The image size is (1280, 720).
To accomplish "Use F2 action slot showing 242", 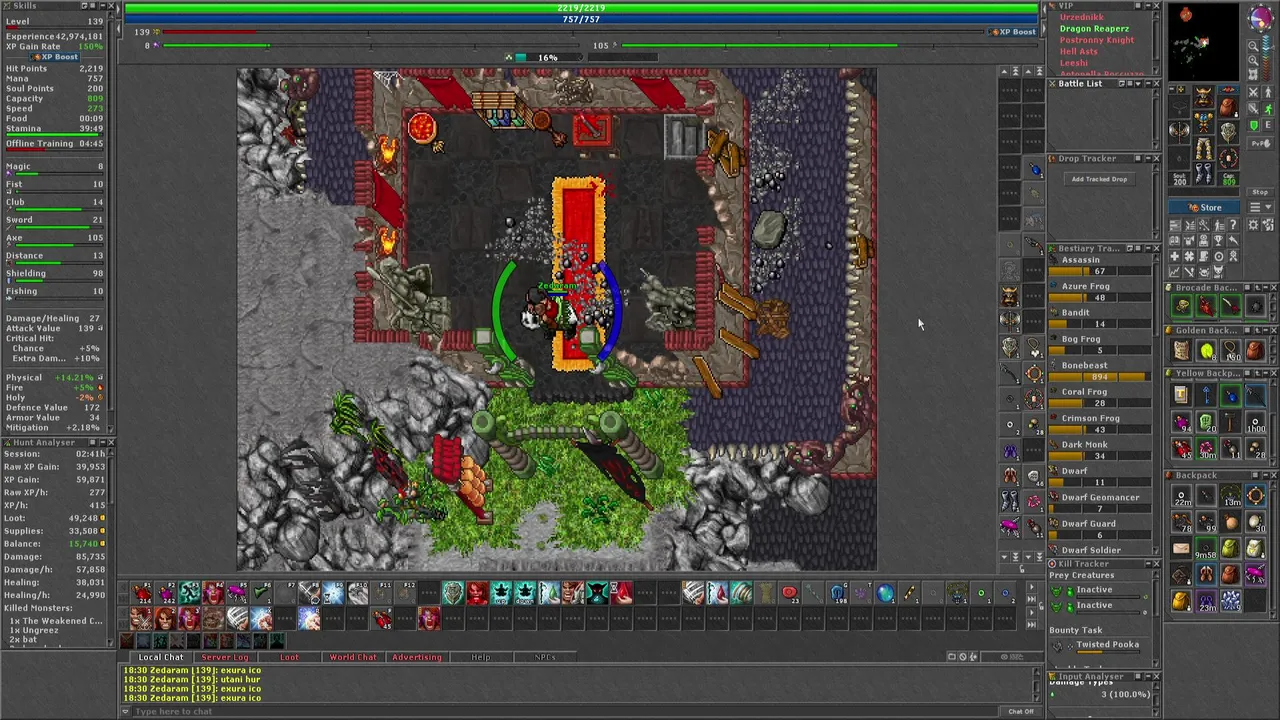I will (x=166, y=593).
